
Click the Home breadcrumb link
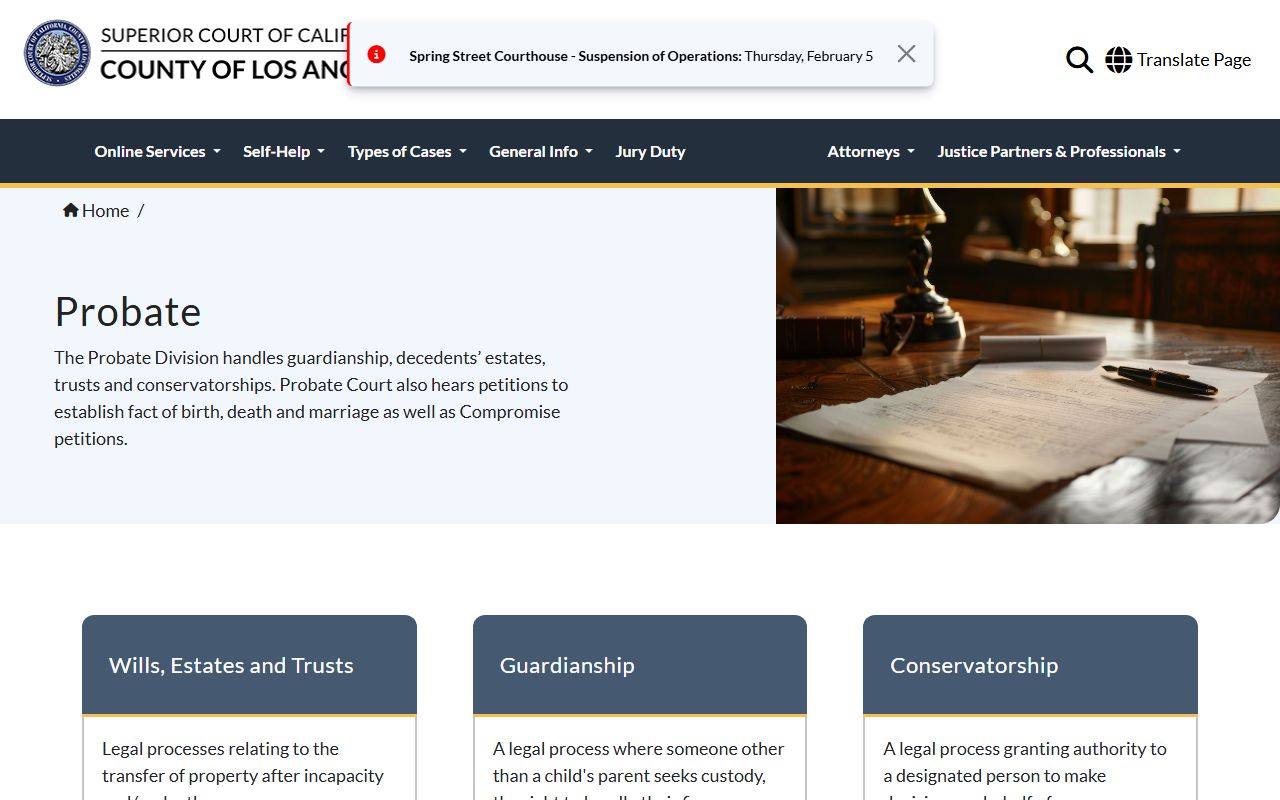(105, 210)
